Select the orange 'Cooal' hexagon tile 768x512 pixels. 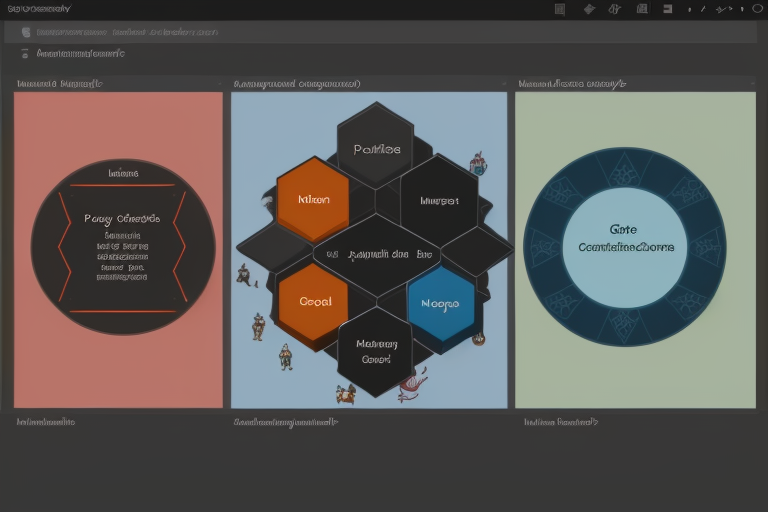coord(312,302)
